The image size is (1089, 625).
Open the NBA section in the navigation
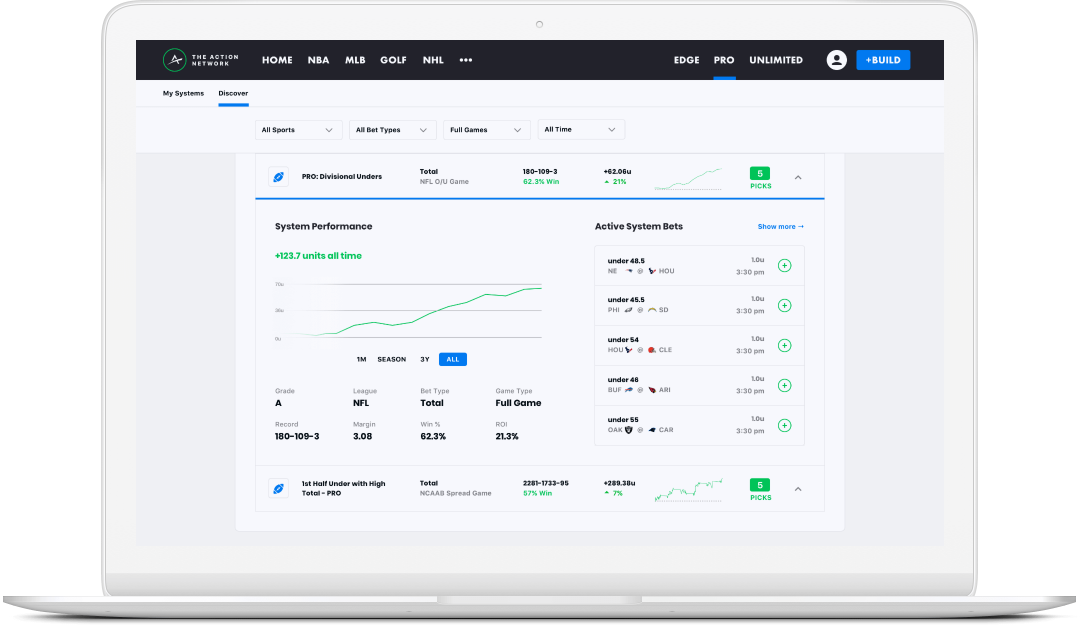click(x=318, y=60)
